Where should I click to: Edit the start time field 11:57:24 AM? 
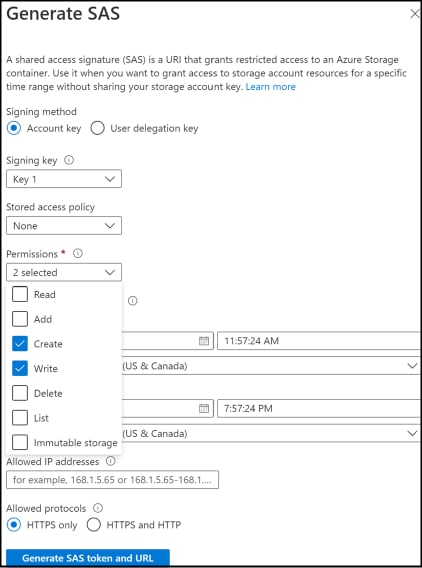pos(319,341)
